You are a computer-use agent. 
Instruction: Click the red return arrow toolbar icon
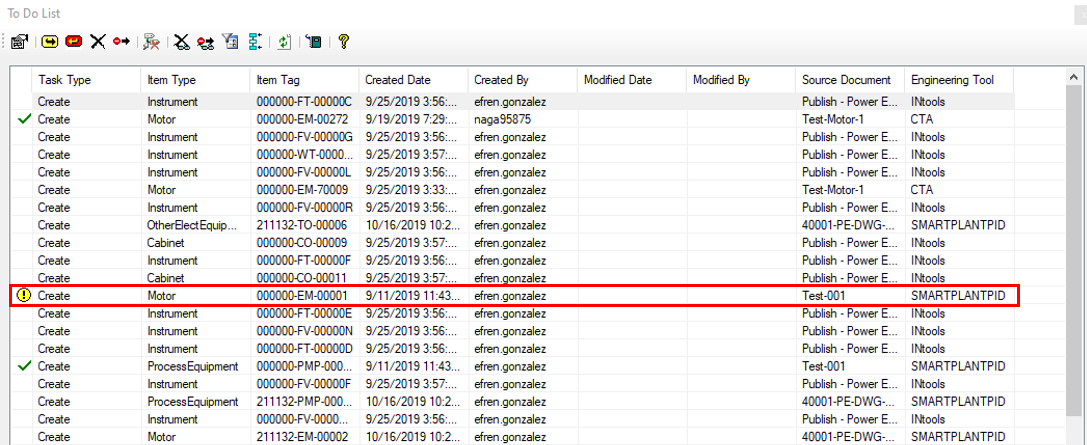pyautogui.click(x=73, y=41)
